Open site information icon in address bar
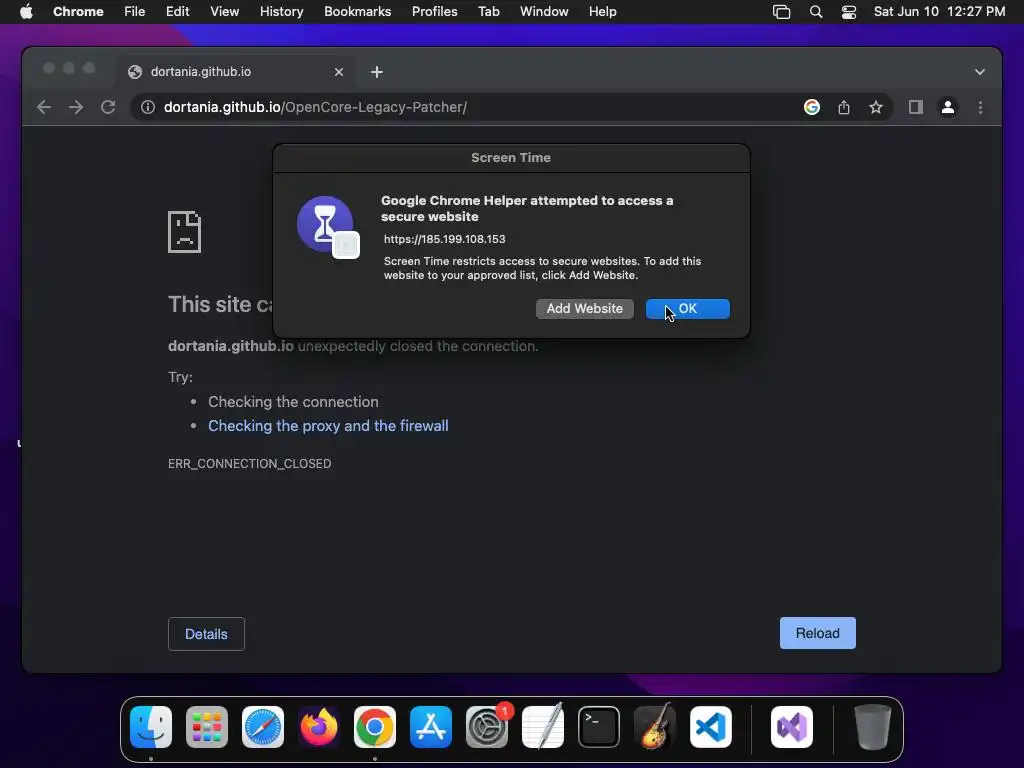Image resolution: width=1024 pixels, height=768 pixels. tap(148, 107)
